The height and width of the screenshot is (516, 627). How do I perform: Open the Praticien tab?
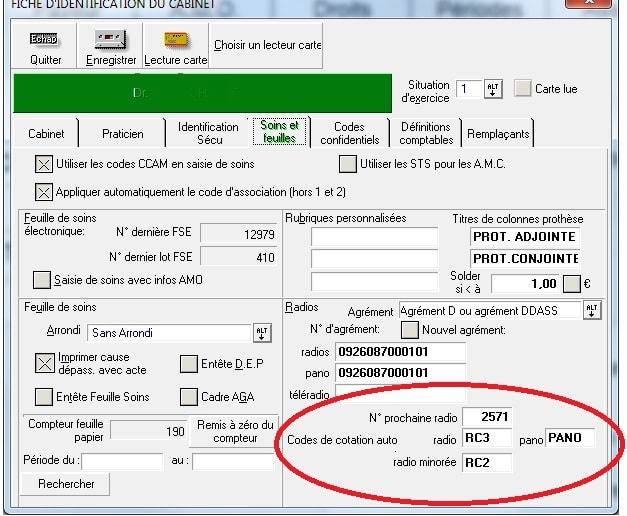coord(122,133)
